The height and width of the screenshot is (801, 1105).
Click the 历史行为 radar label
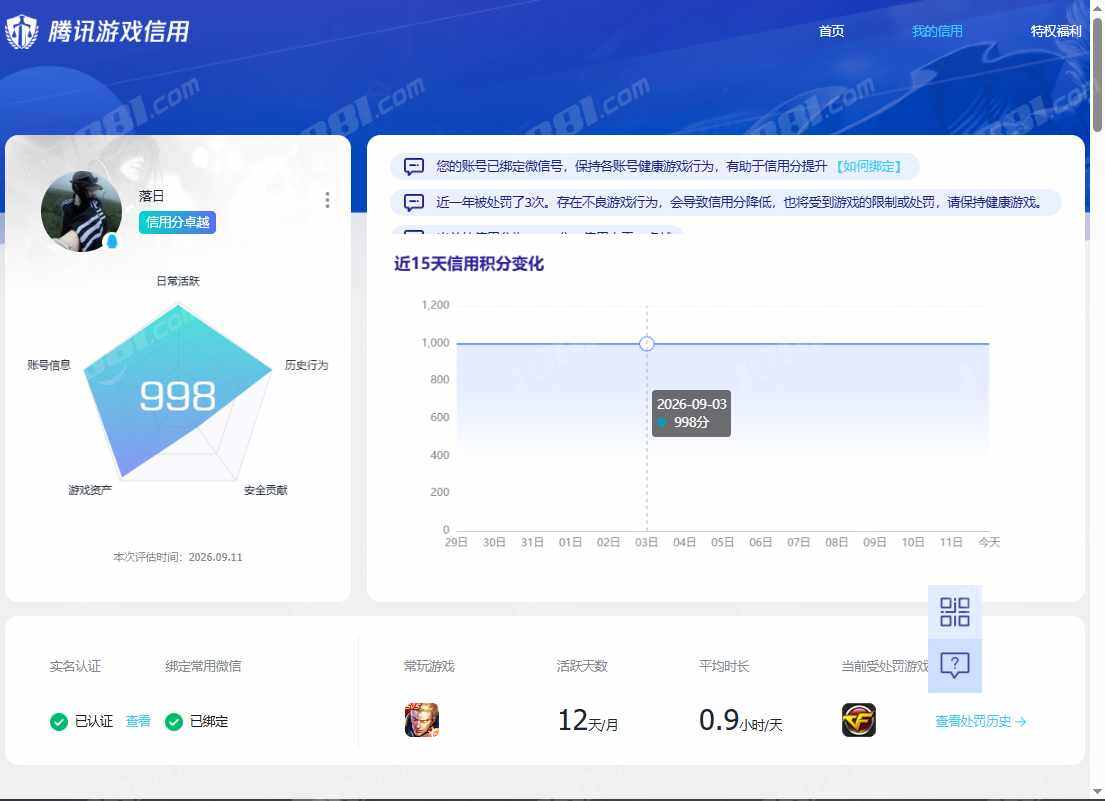[x=306, y=365]
